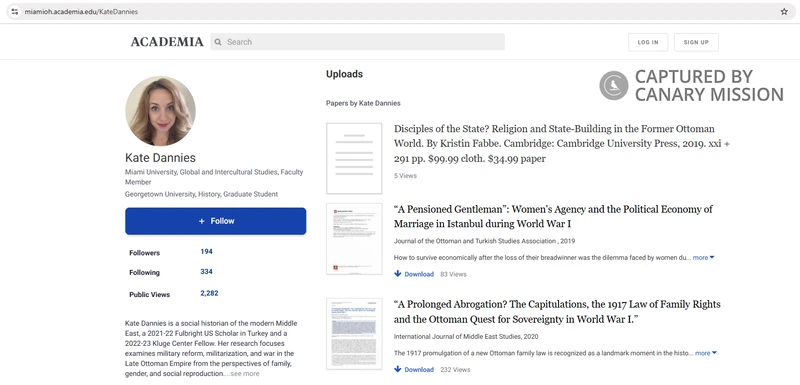Open thumbnail of A Prolonged Abrogation paper

coord(354,334)
